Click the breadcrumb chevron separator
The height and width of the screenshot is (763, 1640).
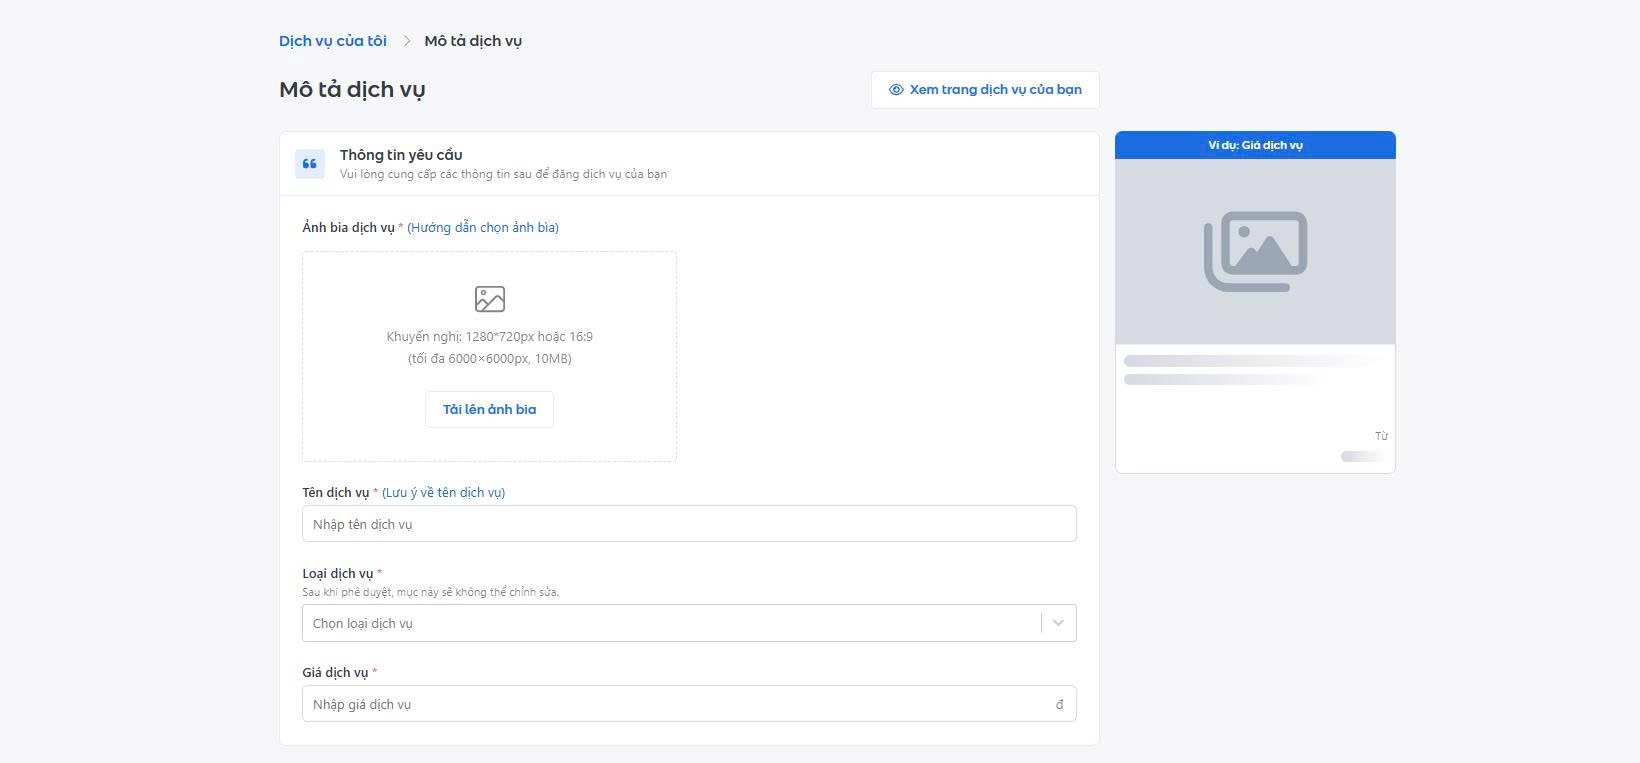coord(407,41)
